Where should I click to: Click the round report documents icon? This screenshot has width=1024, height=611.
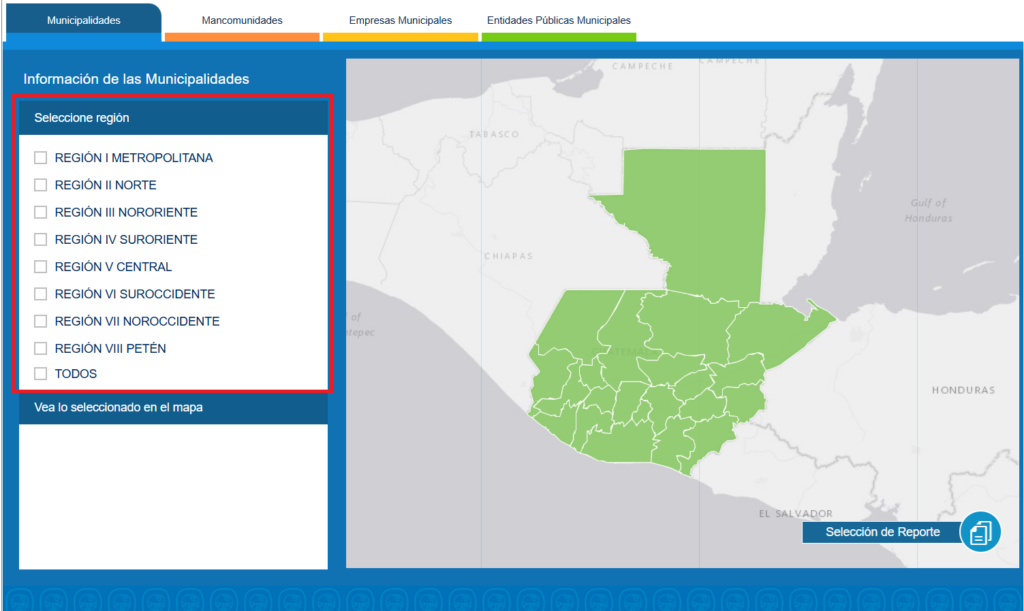pos(980,532)
